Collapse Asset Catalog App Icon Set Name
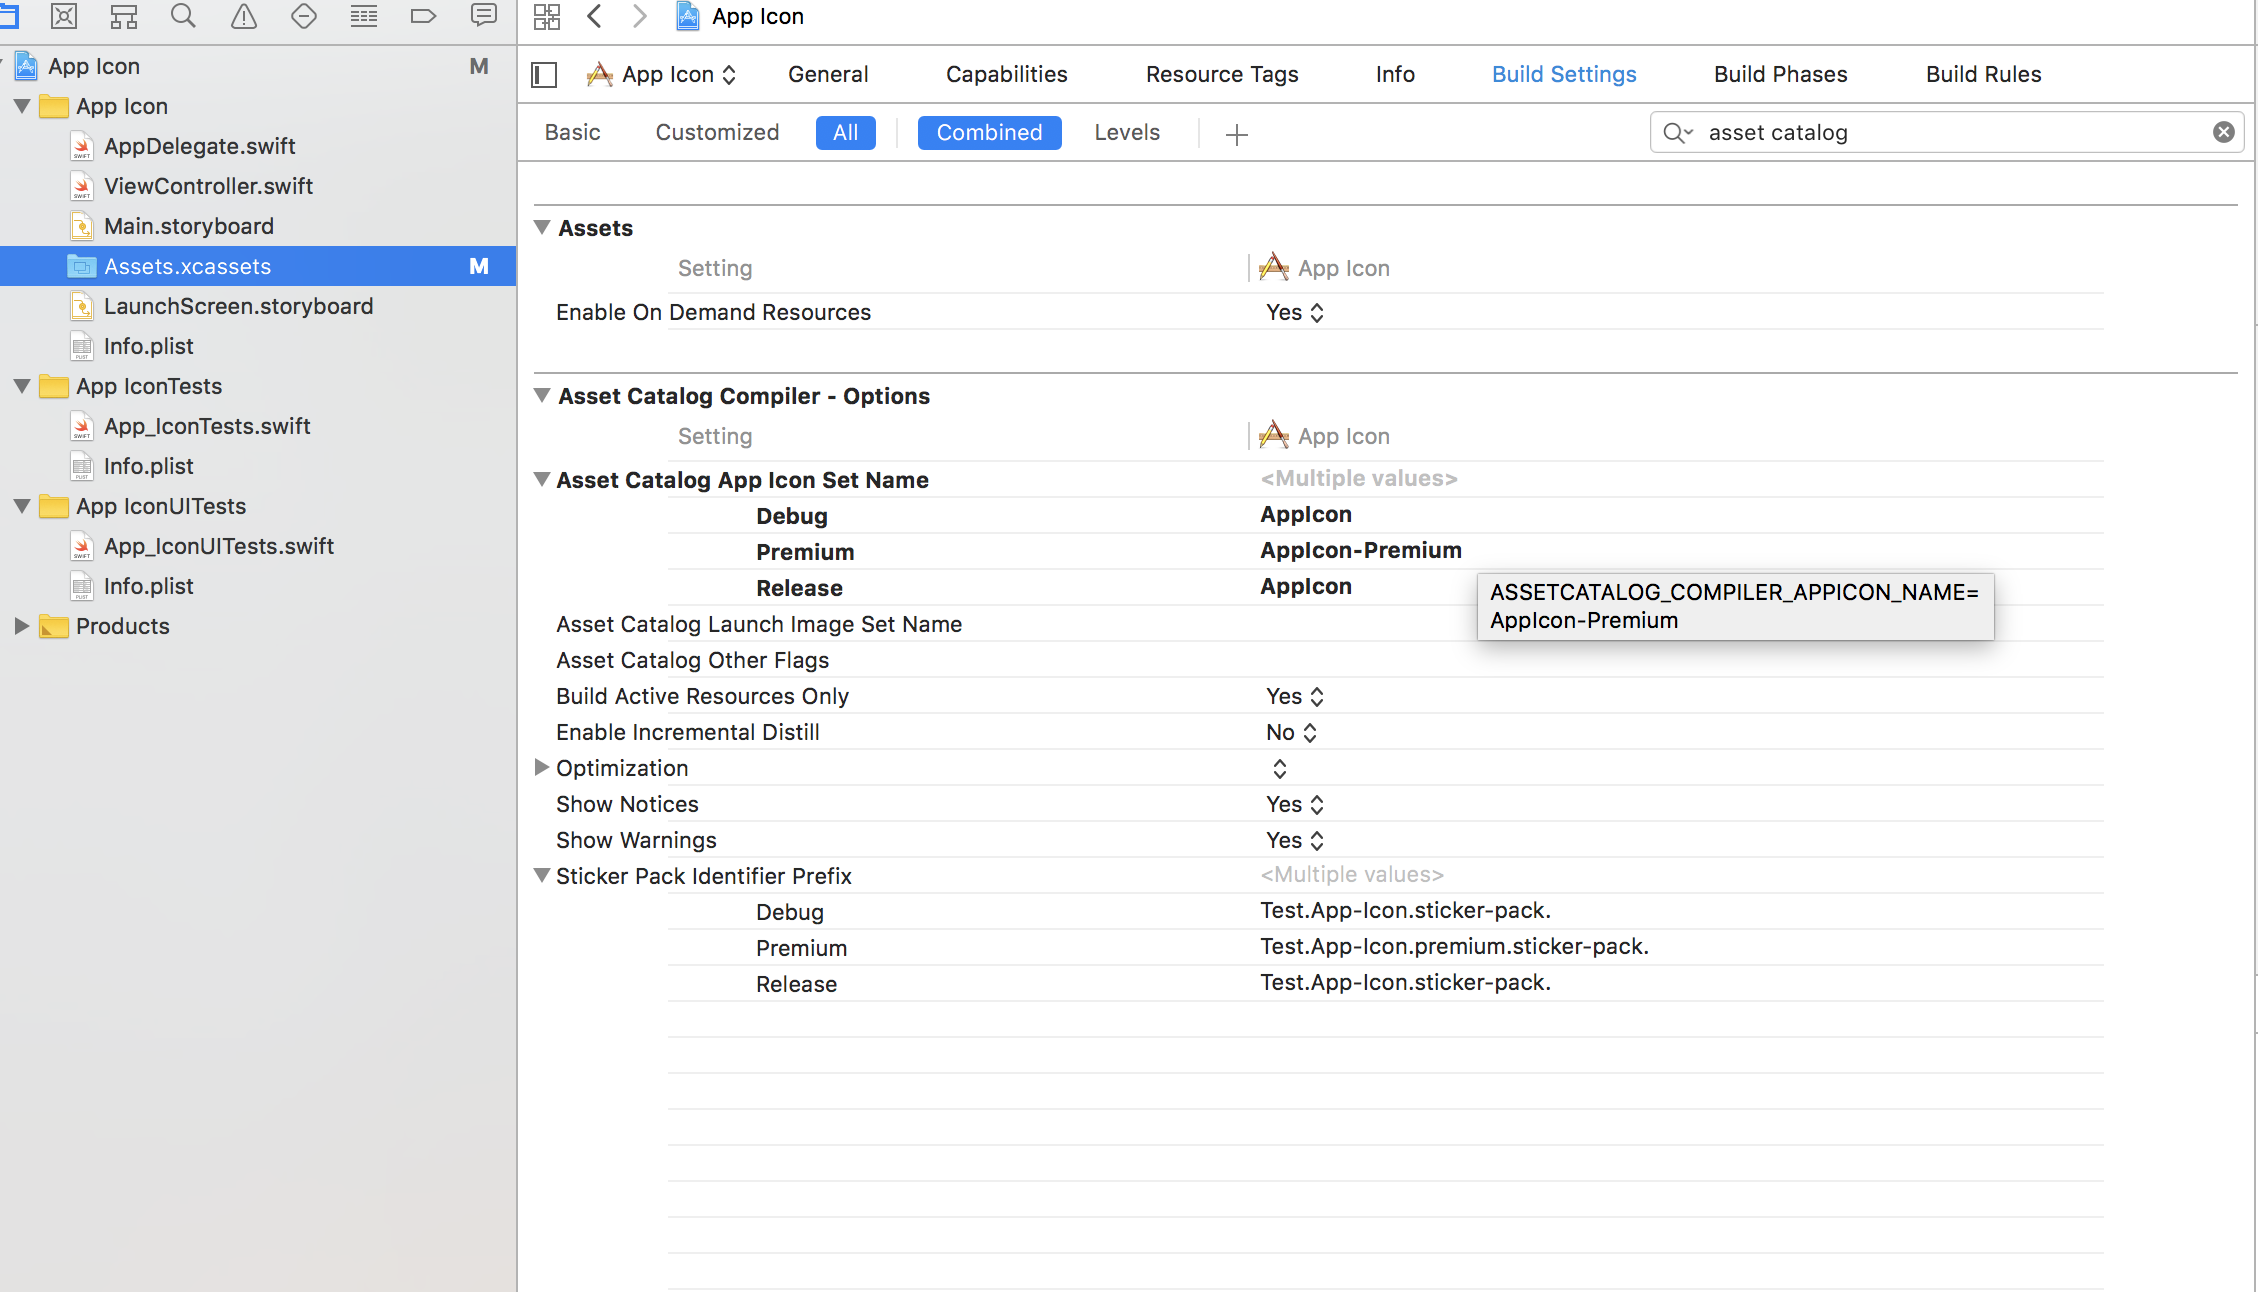 (x=542, y=480)
